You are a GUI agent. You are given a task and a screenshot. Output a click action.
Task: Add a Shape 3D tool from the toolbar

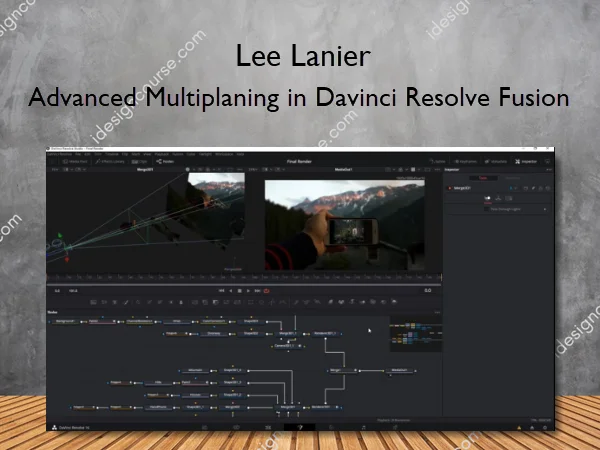[341, 302]
